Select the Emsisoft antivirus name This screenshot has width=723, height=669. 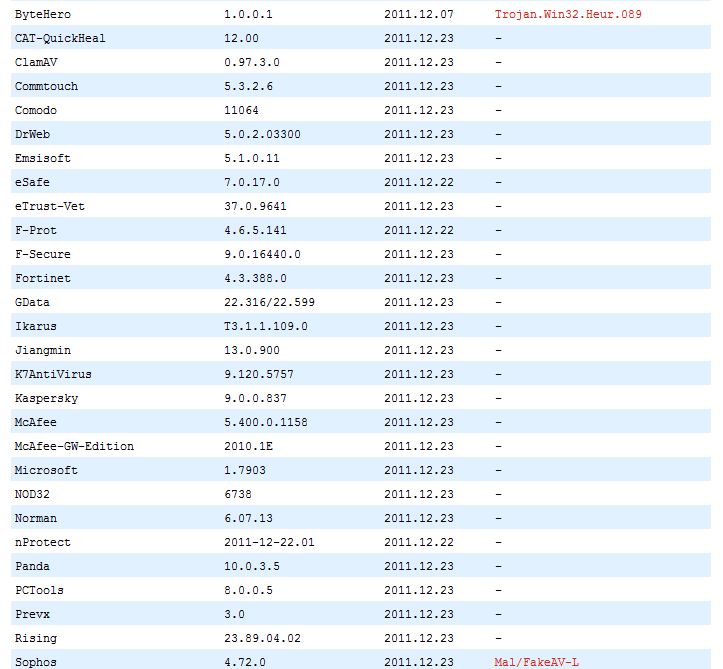43,158
